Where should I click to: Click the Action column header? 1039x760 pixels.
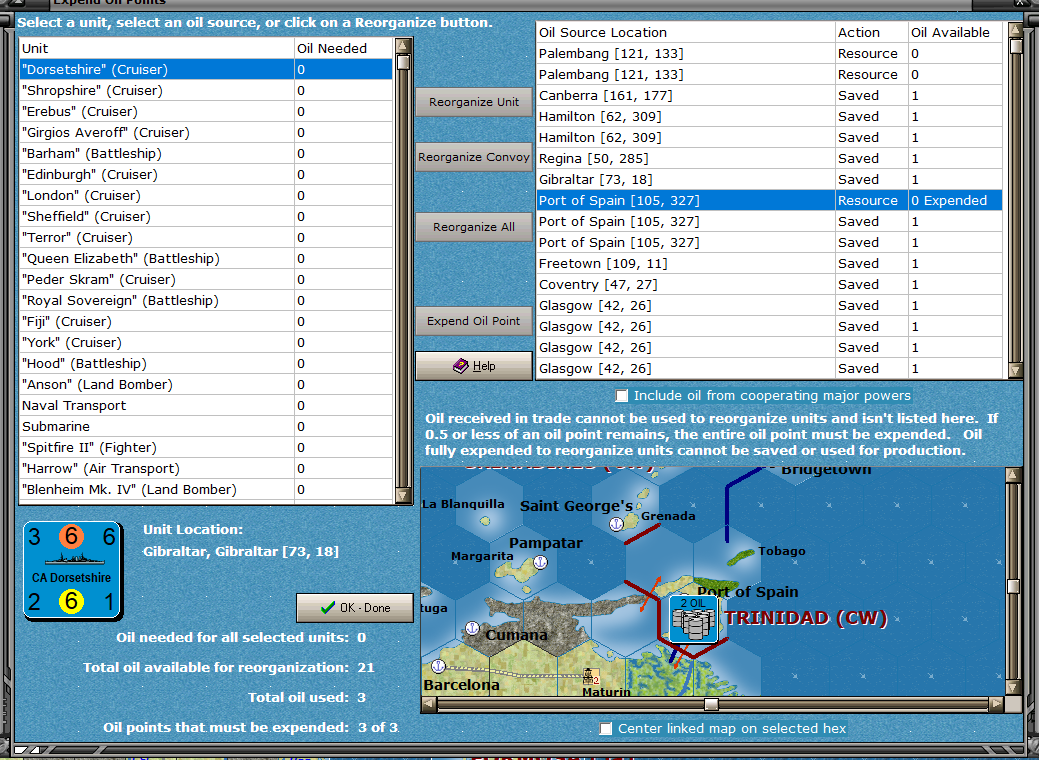(x=871, y=32)
